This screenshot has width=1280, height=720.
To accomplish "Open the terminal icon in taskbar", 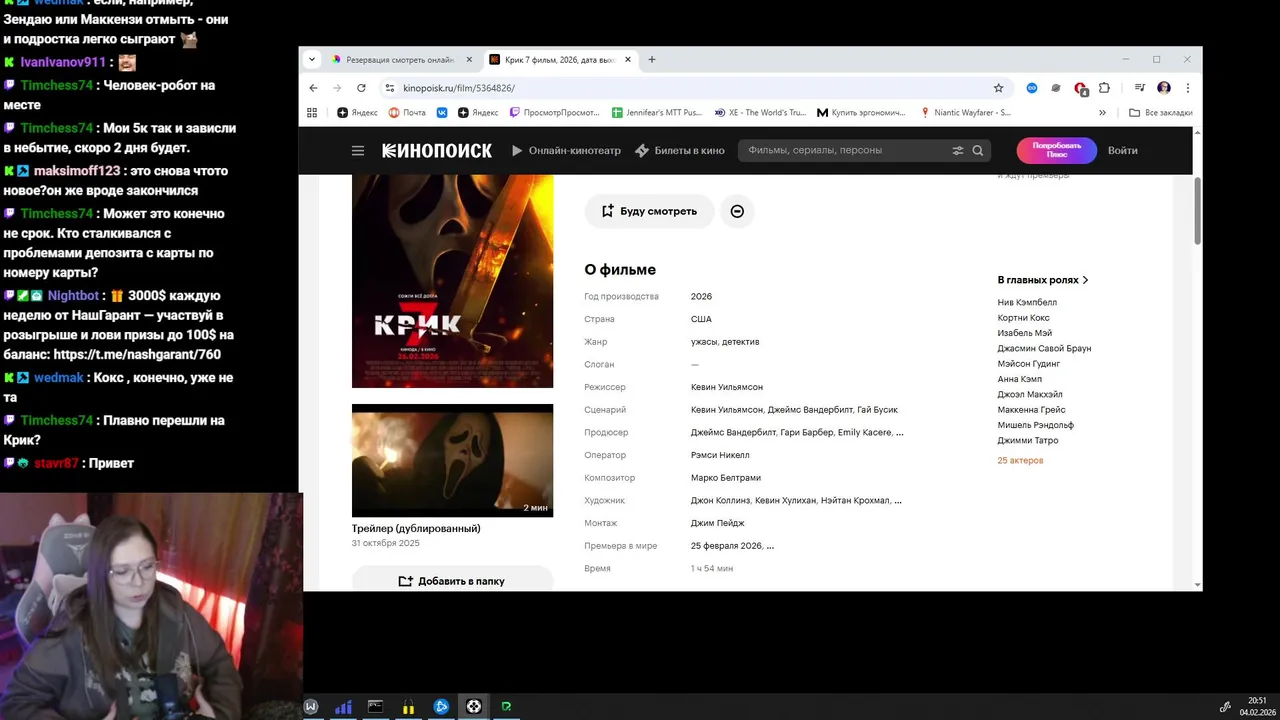I will click(x=375, y=706).
